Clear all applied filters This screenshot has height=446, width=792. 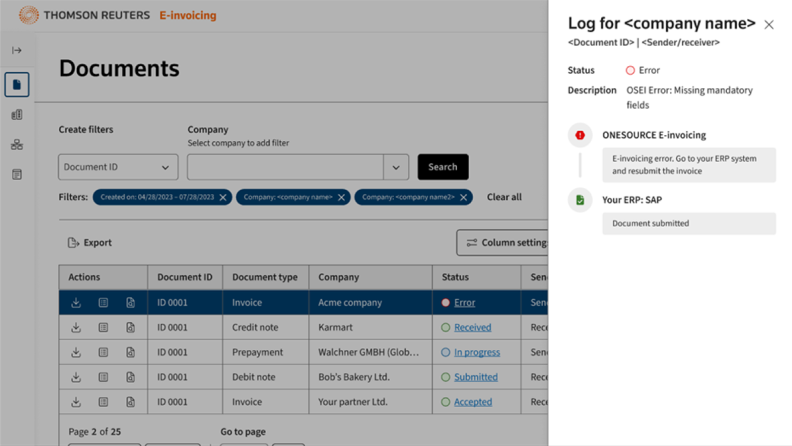504,197
